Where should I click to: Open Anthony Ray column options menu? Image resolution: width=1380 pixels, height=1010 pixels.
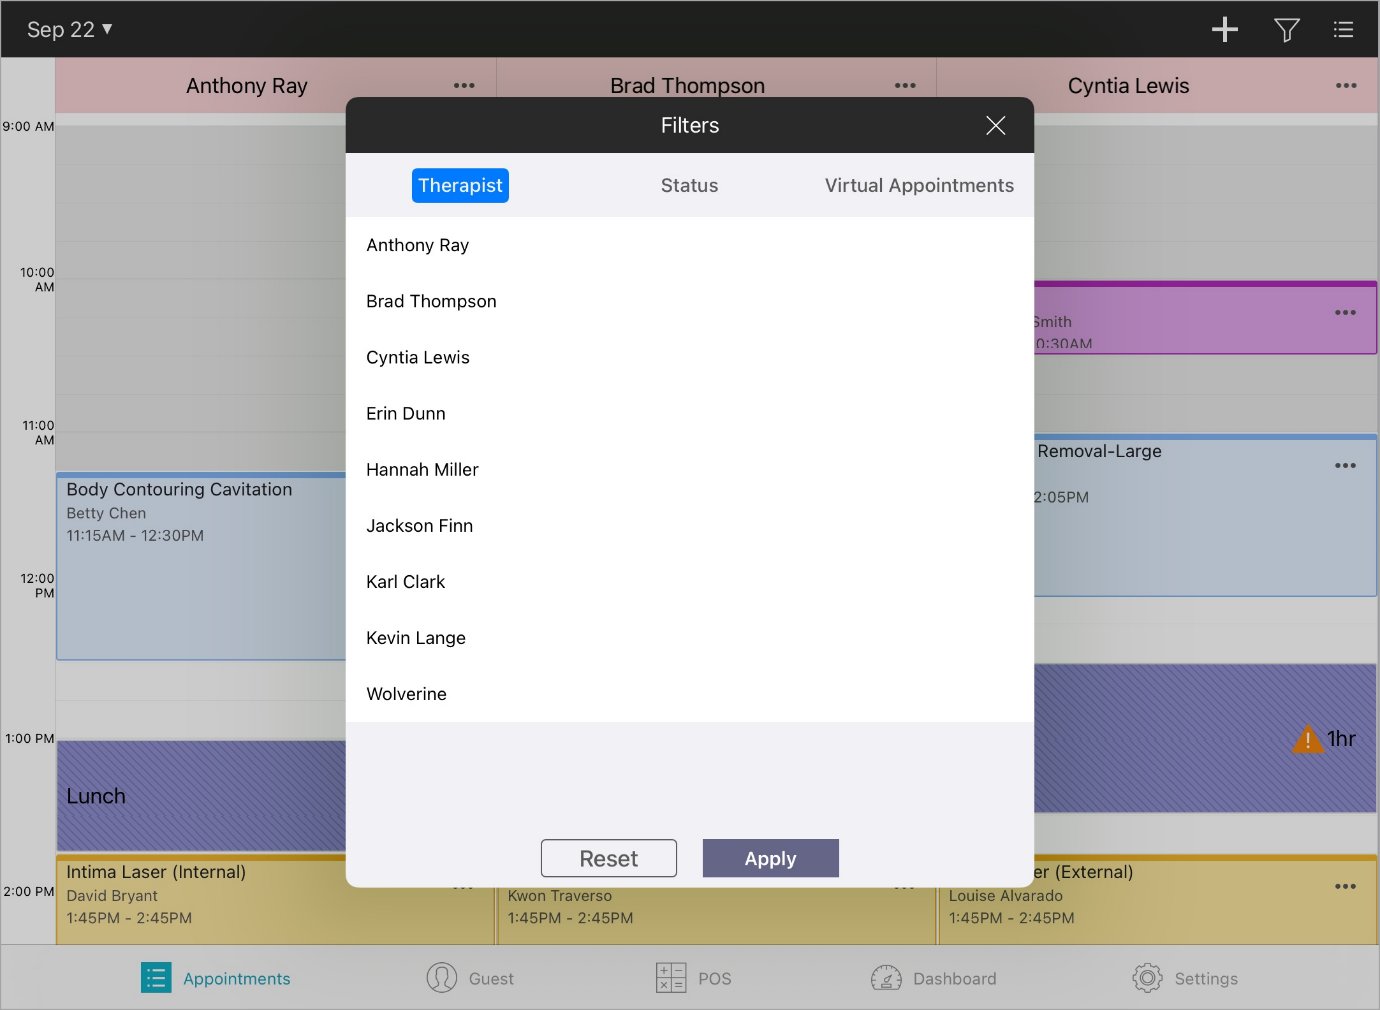[x=464, y=86]
